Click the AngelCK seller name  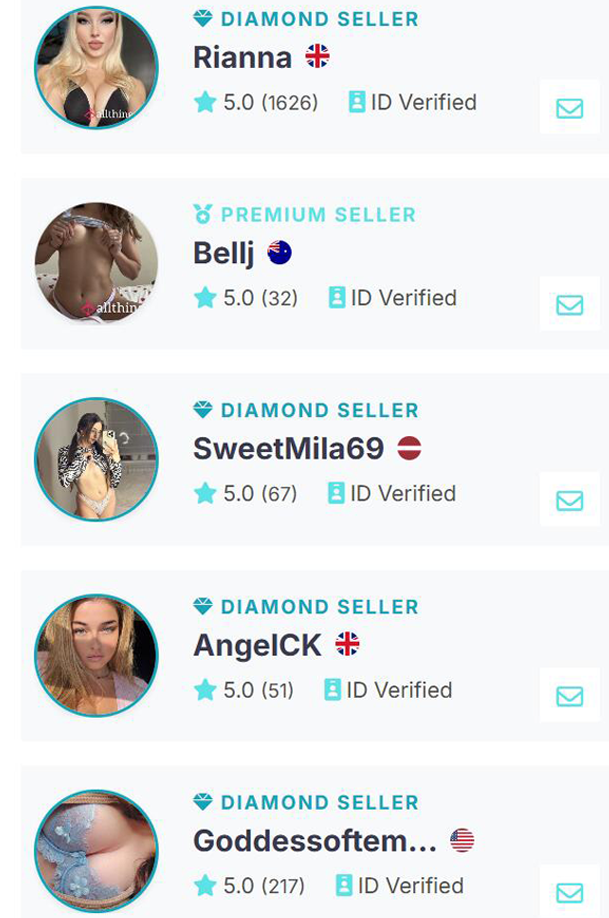pyautogui.click(x=257, y=645)
